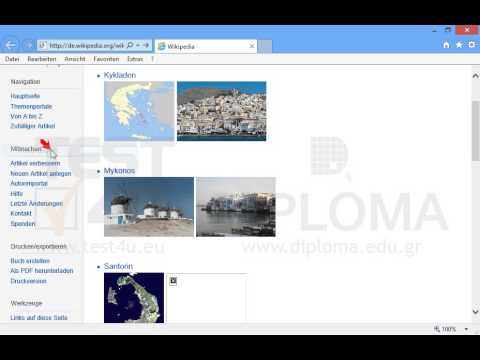Close the Wikipedia tab
This screenshot has height=360, width=480.
(252, 46)
